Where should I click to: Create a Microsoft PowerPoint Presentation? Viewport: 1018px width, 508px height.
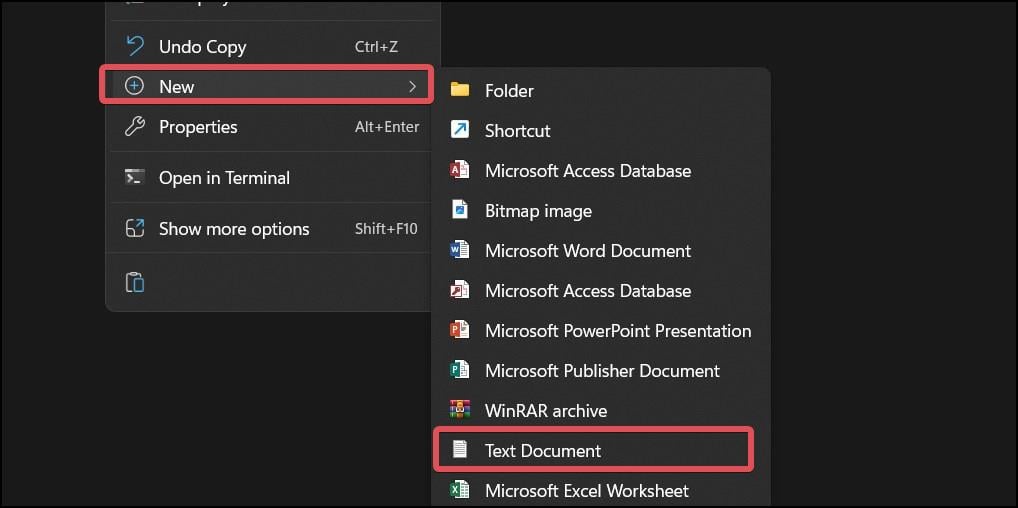(x=618, y=331)
